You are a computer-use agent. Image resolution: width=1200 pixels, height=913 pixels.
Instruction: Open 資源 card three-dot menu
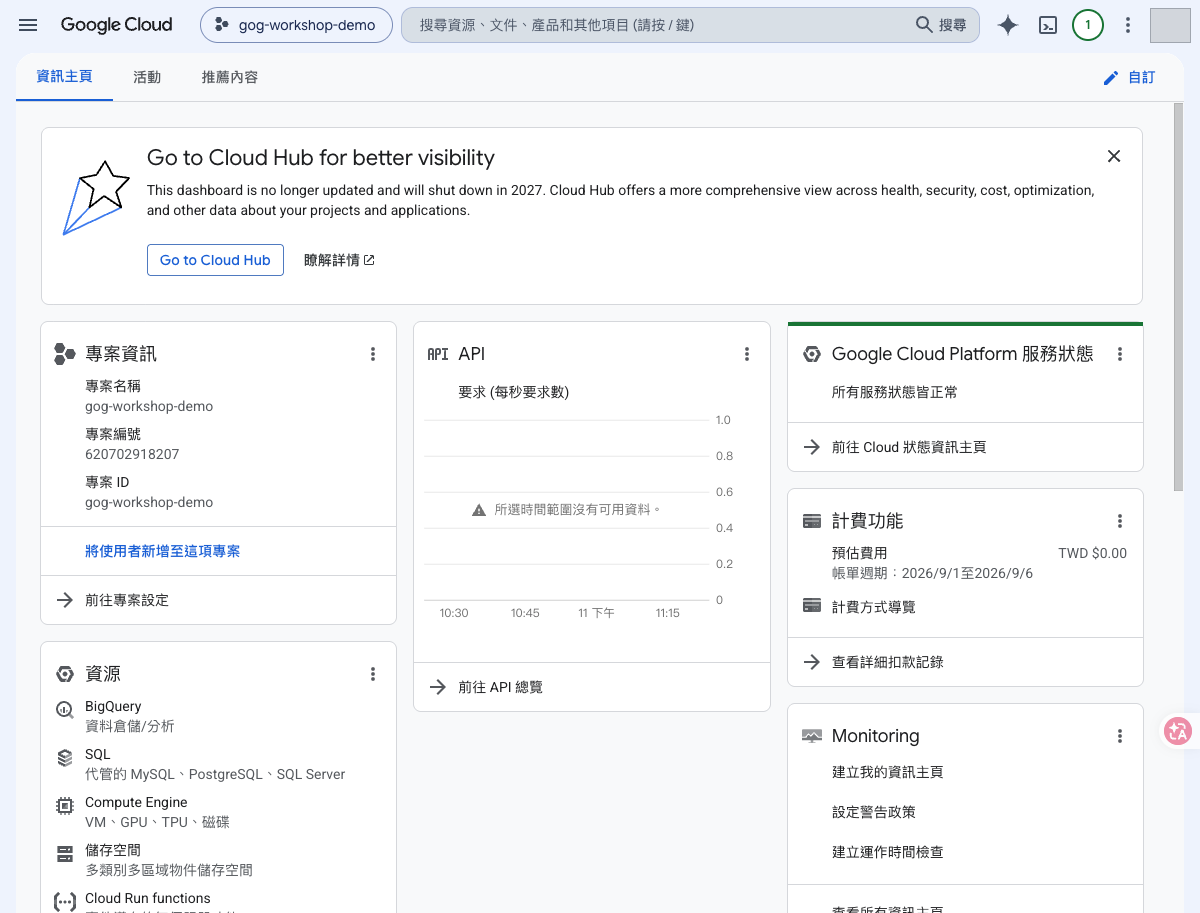tap(373, 674)
